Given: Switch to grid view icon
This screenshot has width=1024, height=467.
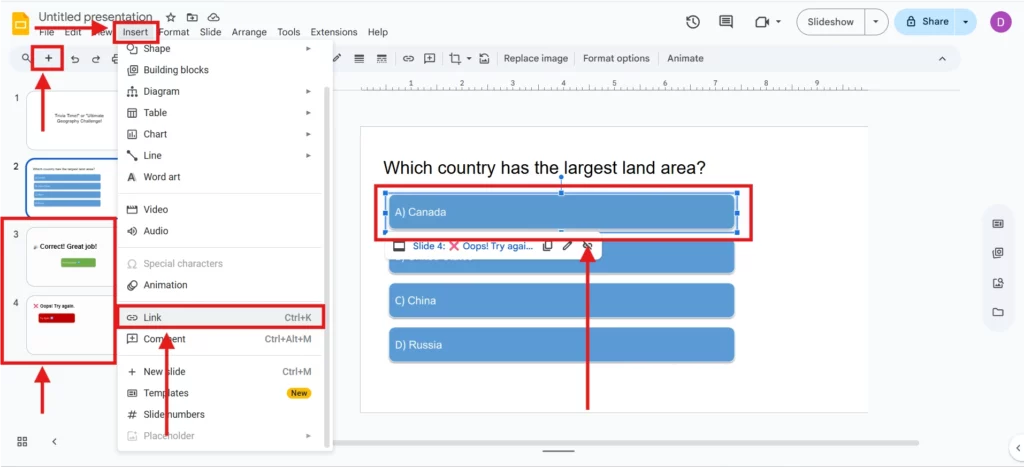Looking at the screenshot, I should click(22, 441).
